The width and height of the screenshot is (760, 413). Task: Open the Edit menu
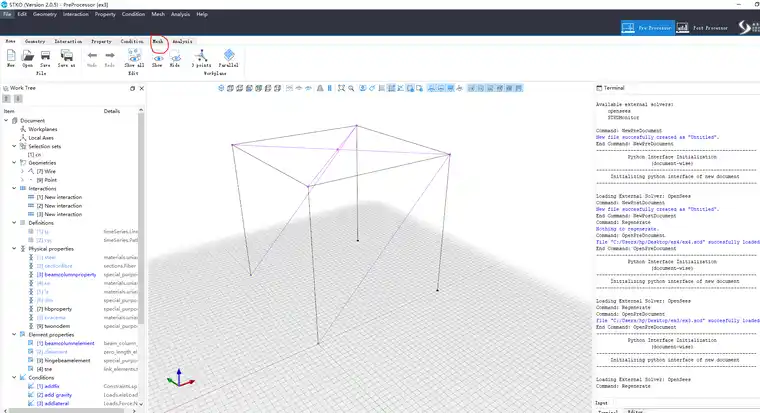[x=22, y=14]
